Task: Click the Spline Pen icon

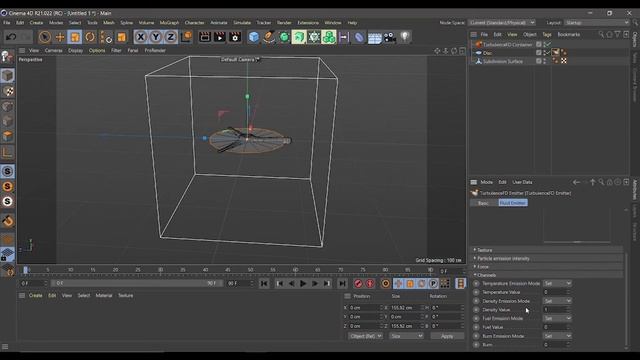Action: (269, 37)
